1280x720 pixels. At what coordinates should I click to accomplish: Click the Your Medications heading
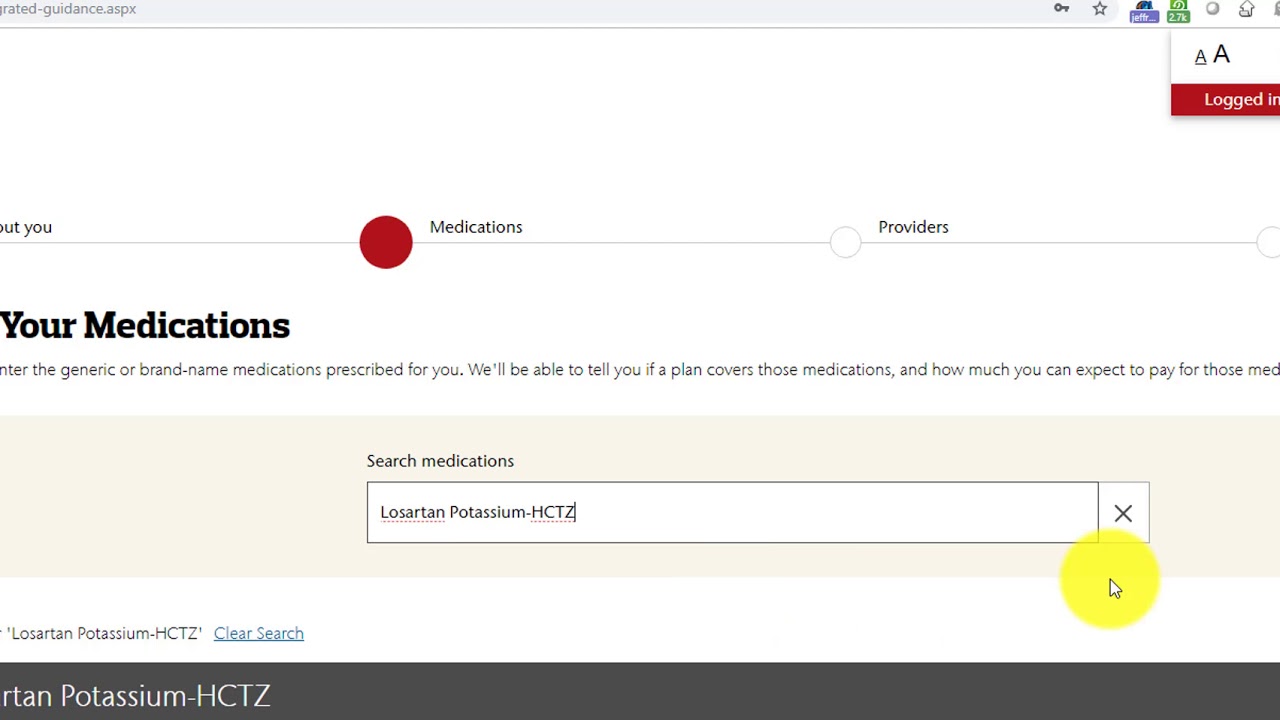(x=145, y=326)
